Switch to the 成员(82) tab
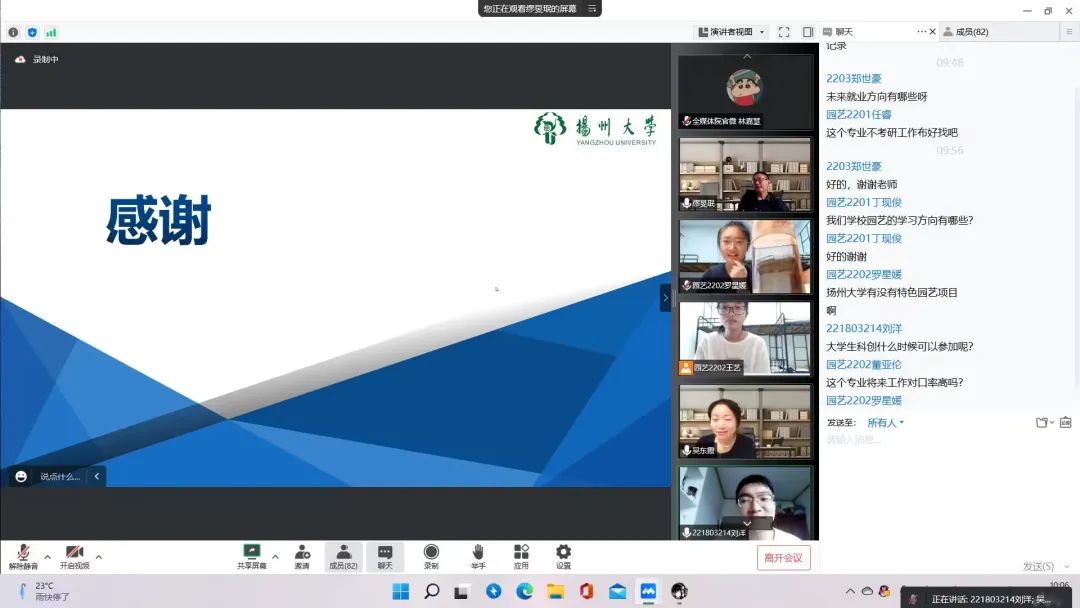The height and width of the screenshot is (608, 1080). click(x=972, y=32)
